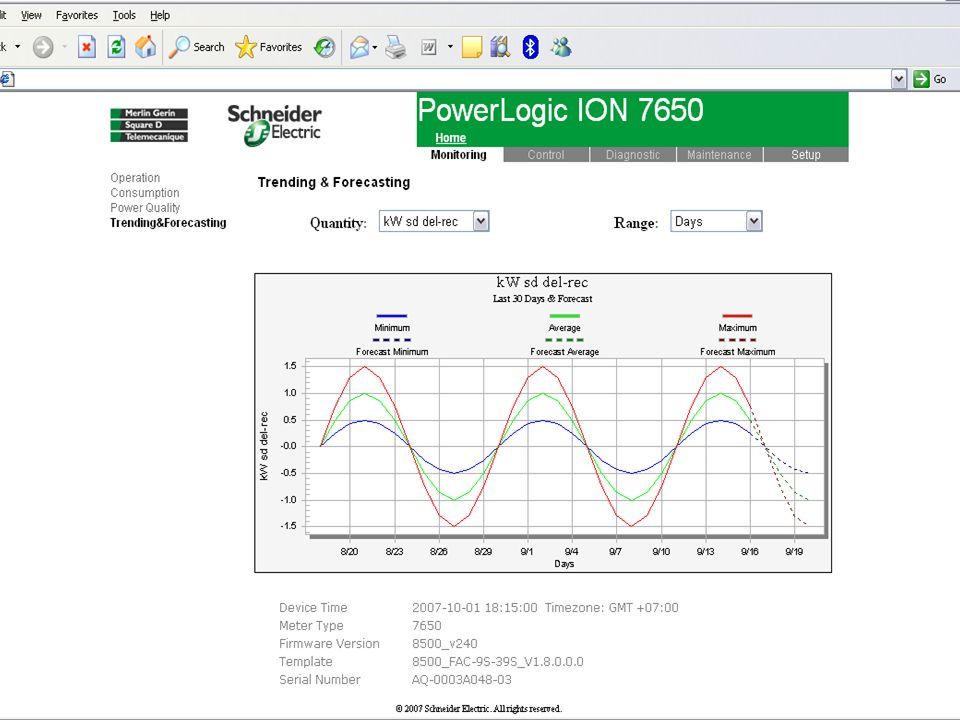The width and height of the screenshot is (960, 720).
Task: Click the blue Minimum legend line
Action: pos(392,316)
